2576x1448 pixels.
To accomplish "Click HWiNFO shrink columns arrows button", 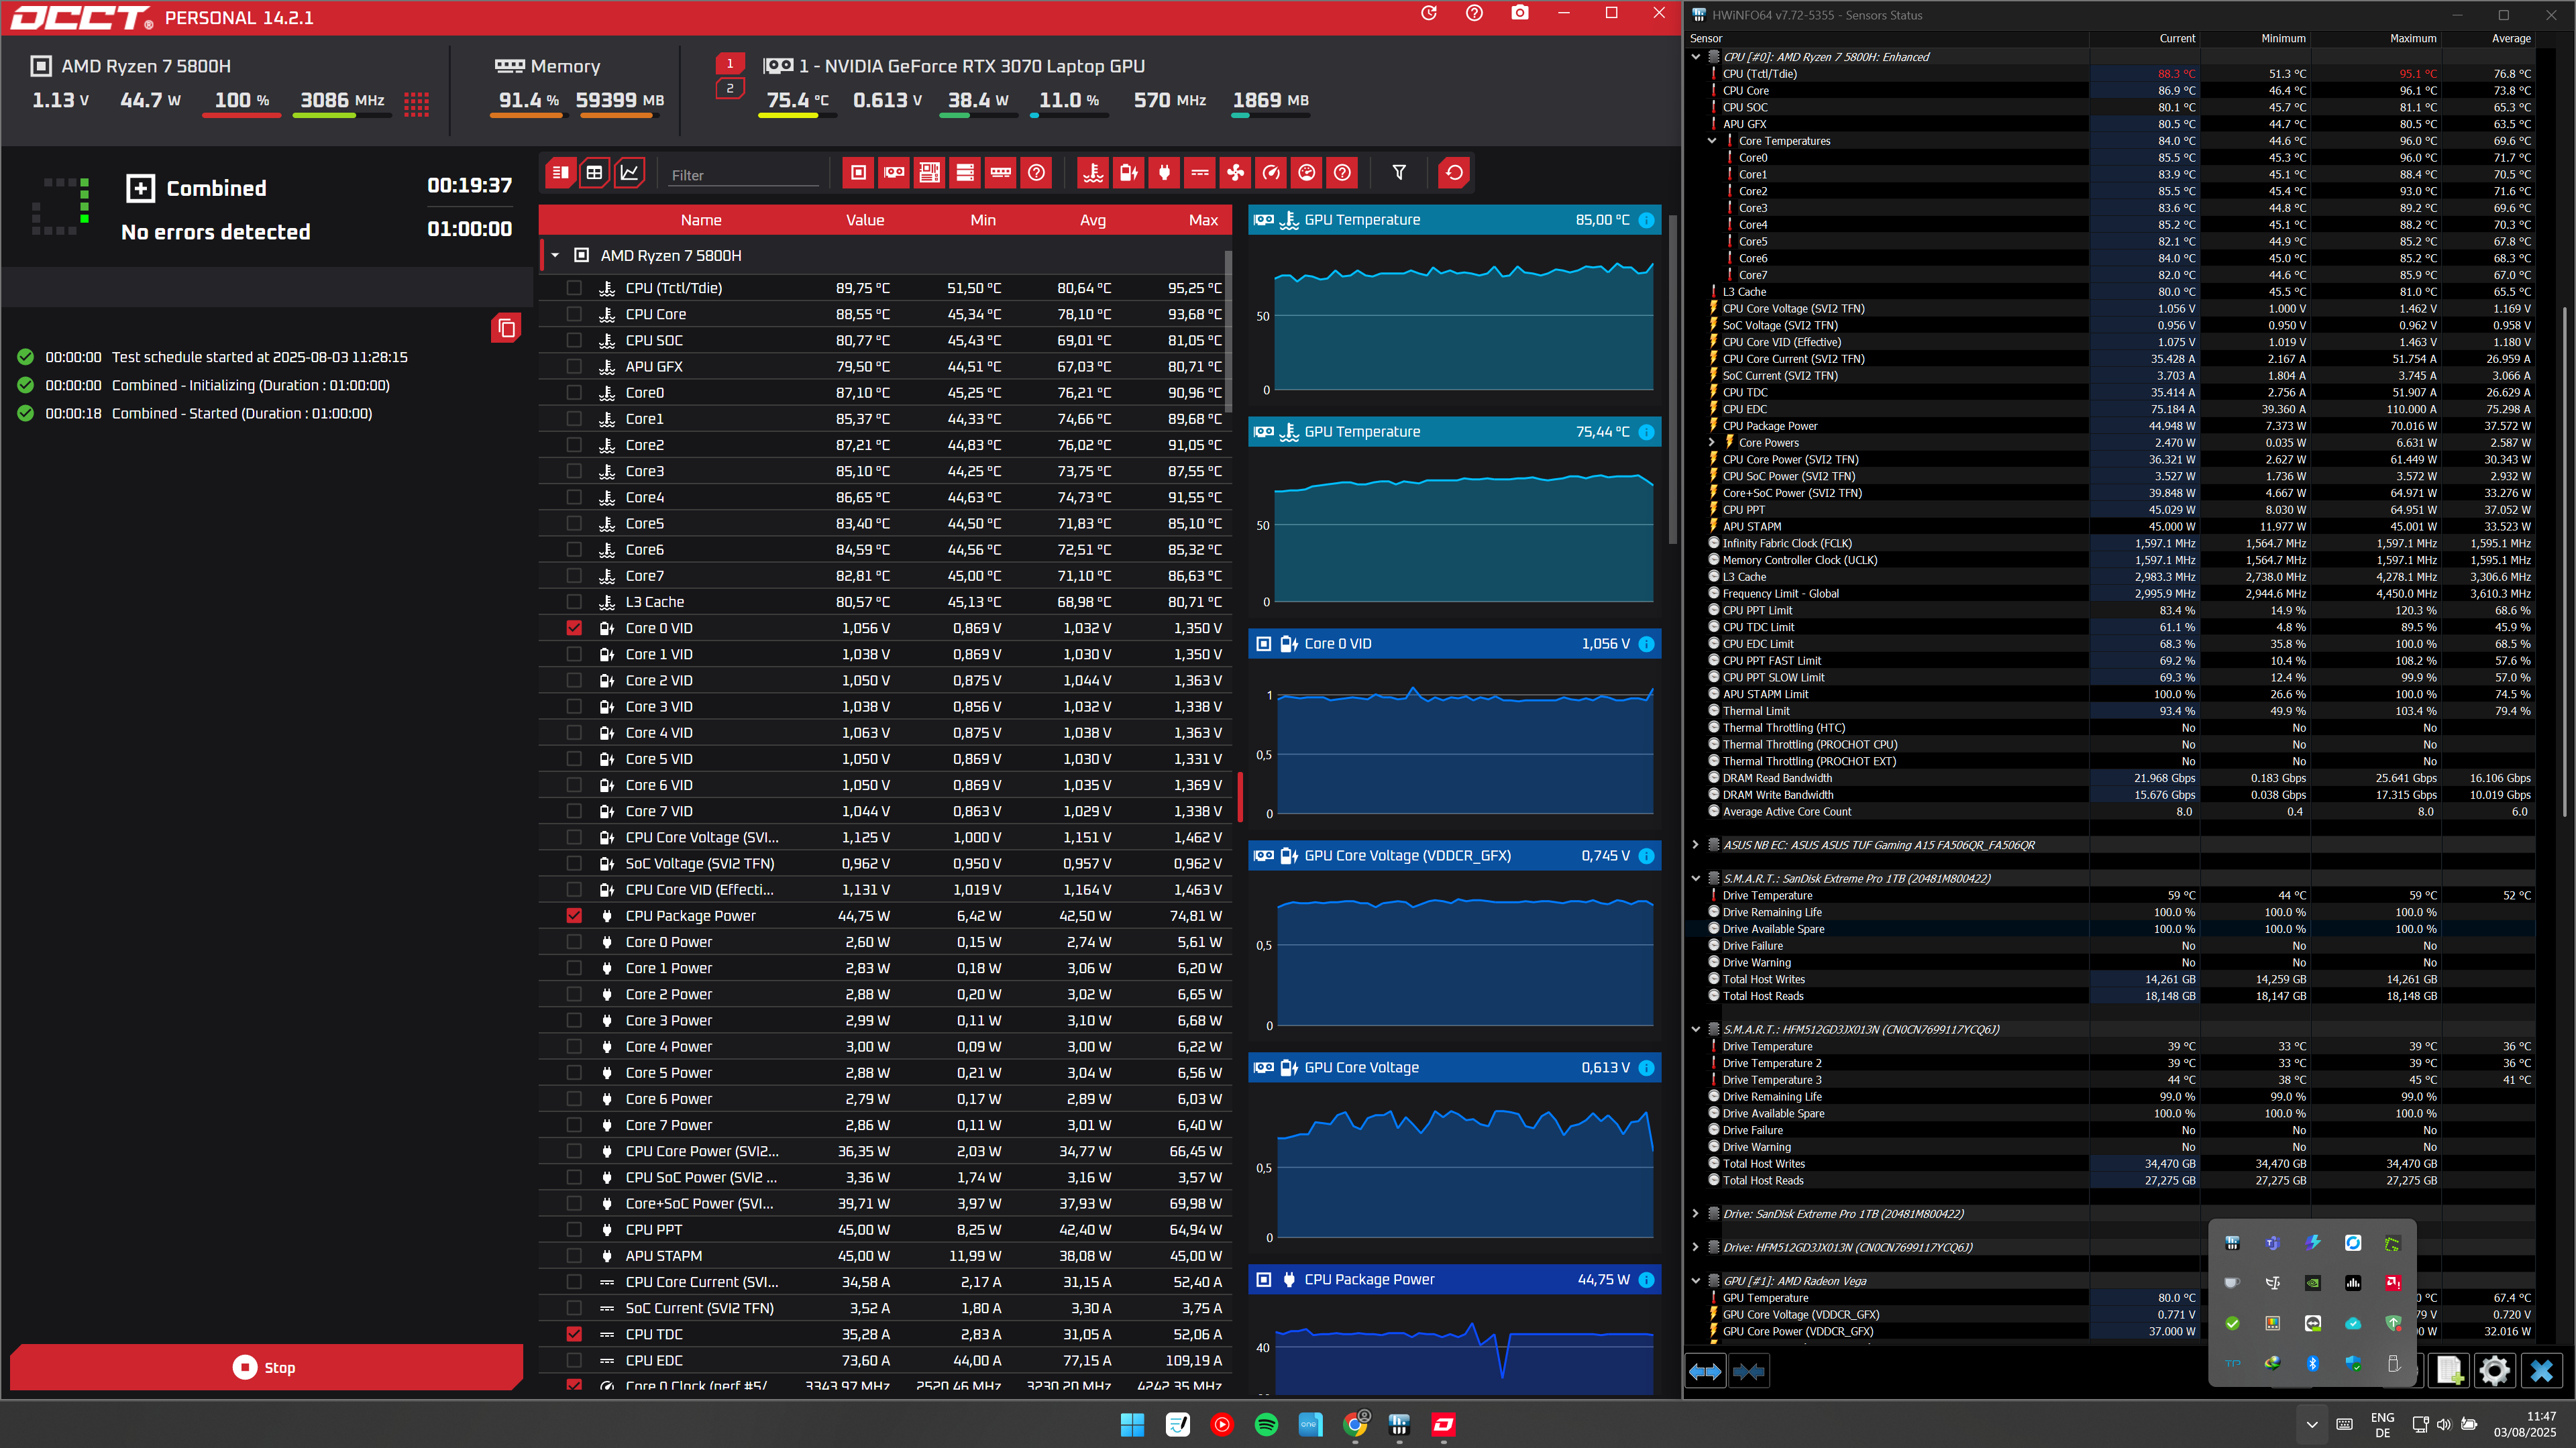I will click(1748, 1371).
